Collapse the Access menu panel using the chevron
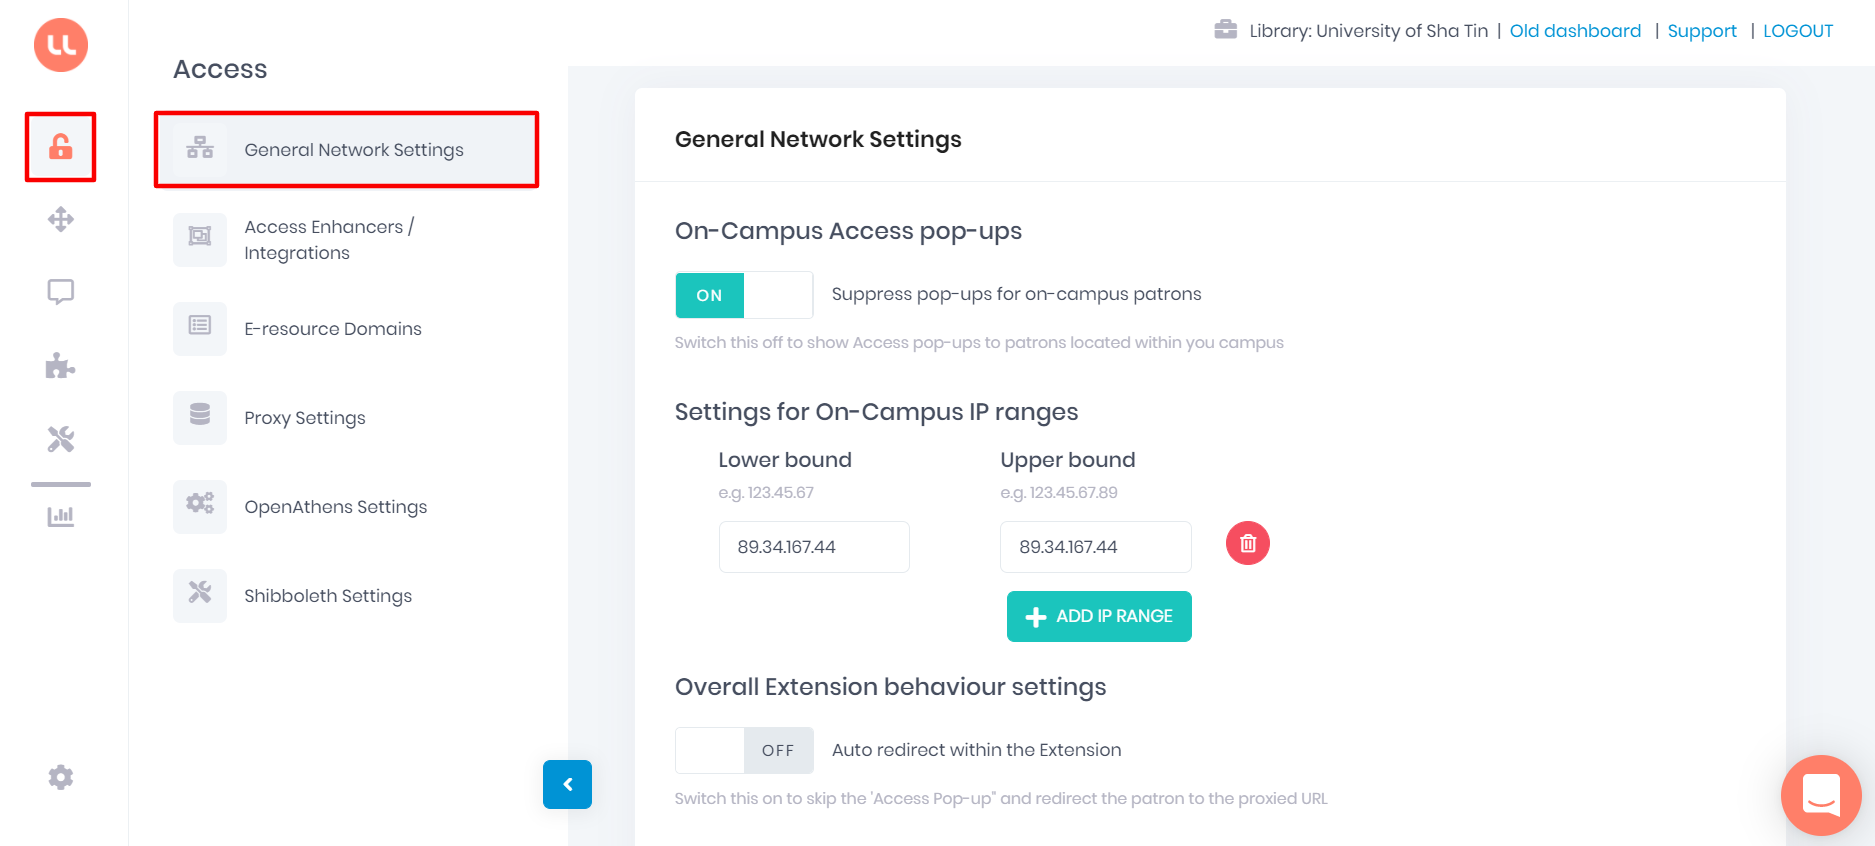The width and height of the screenshot is (1875, 846). tap(567, 785)
